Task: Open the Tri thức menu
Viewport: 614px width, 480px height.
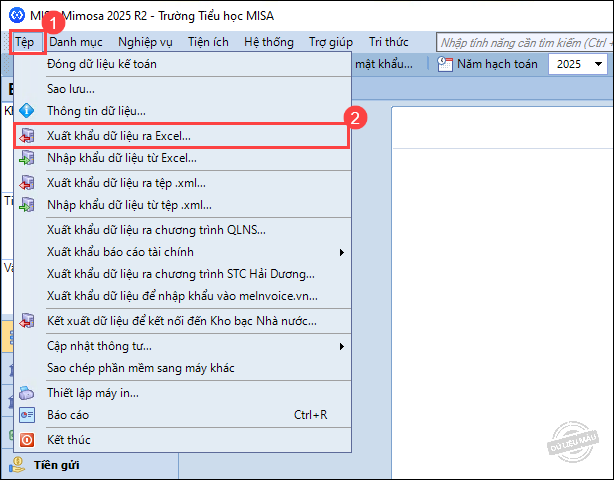Action: coord(389,42)
